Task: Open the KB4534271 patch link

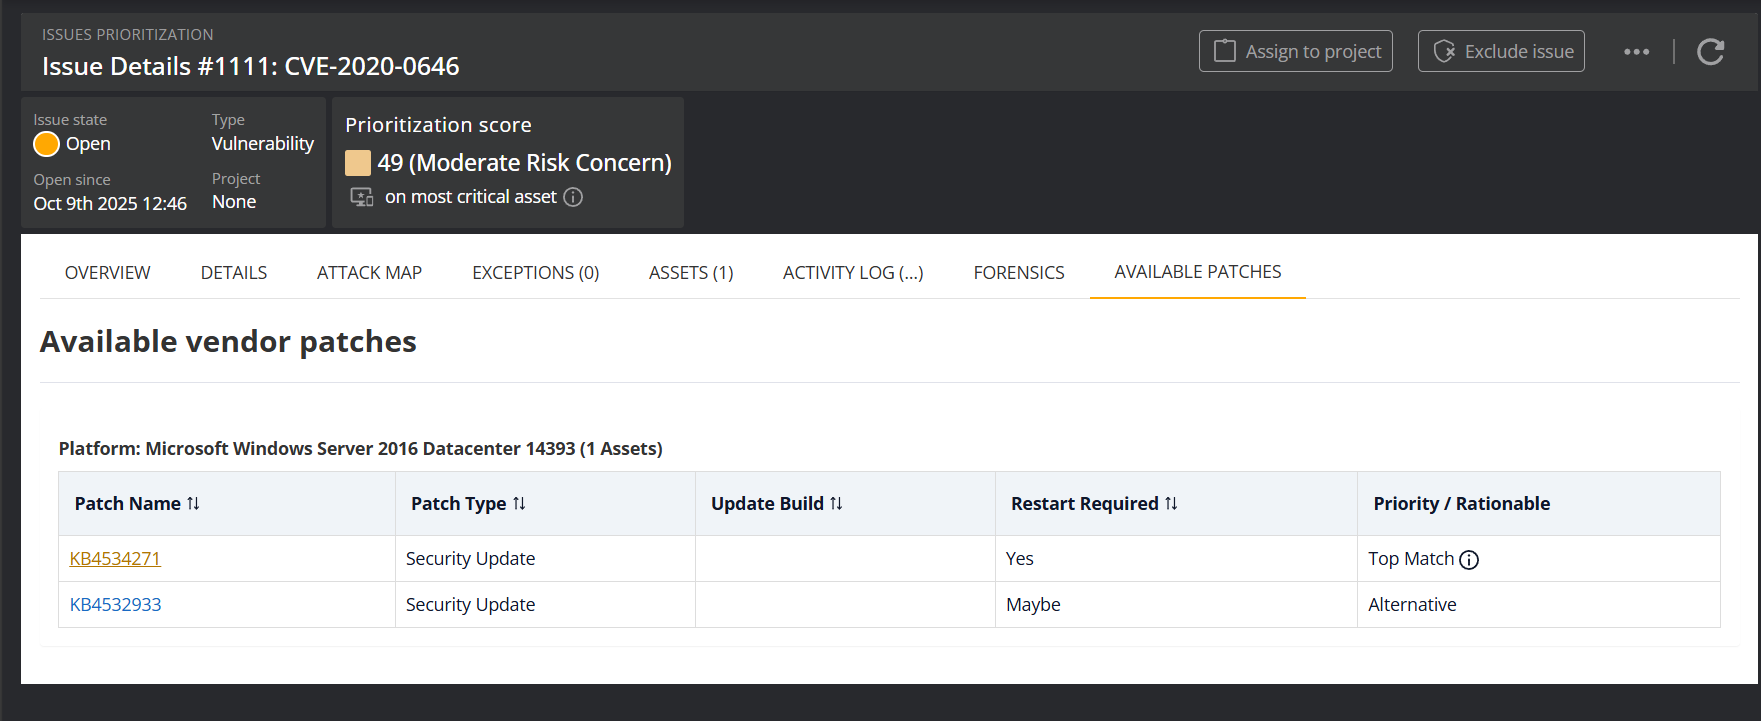Action: pyautogui.click(x=115, y=559)
